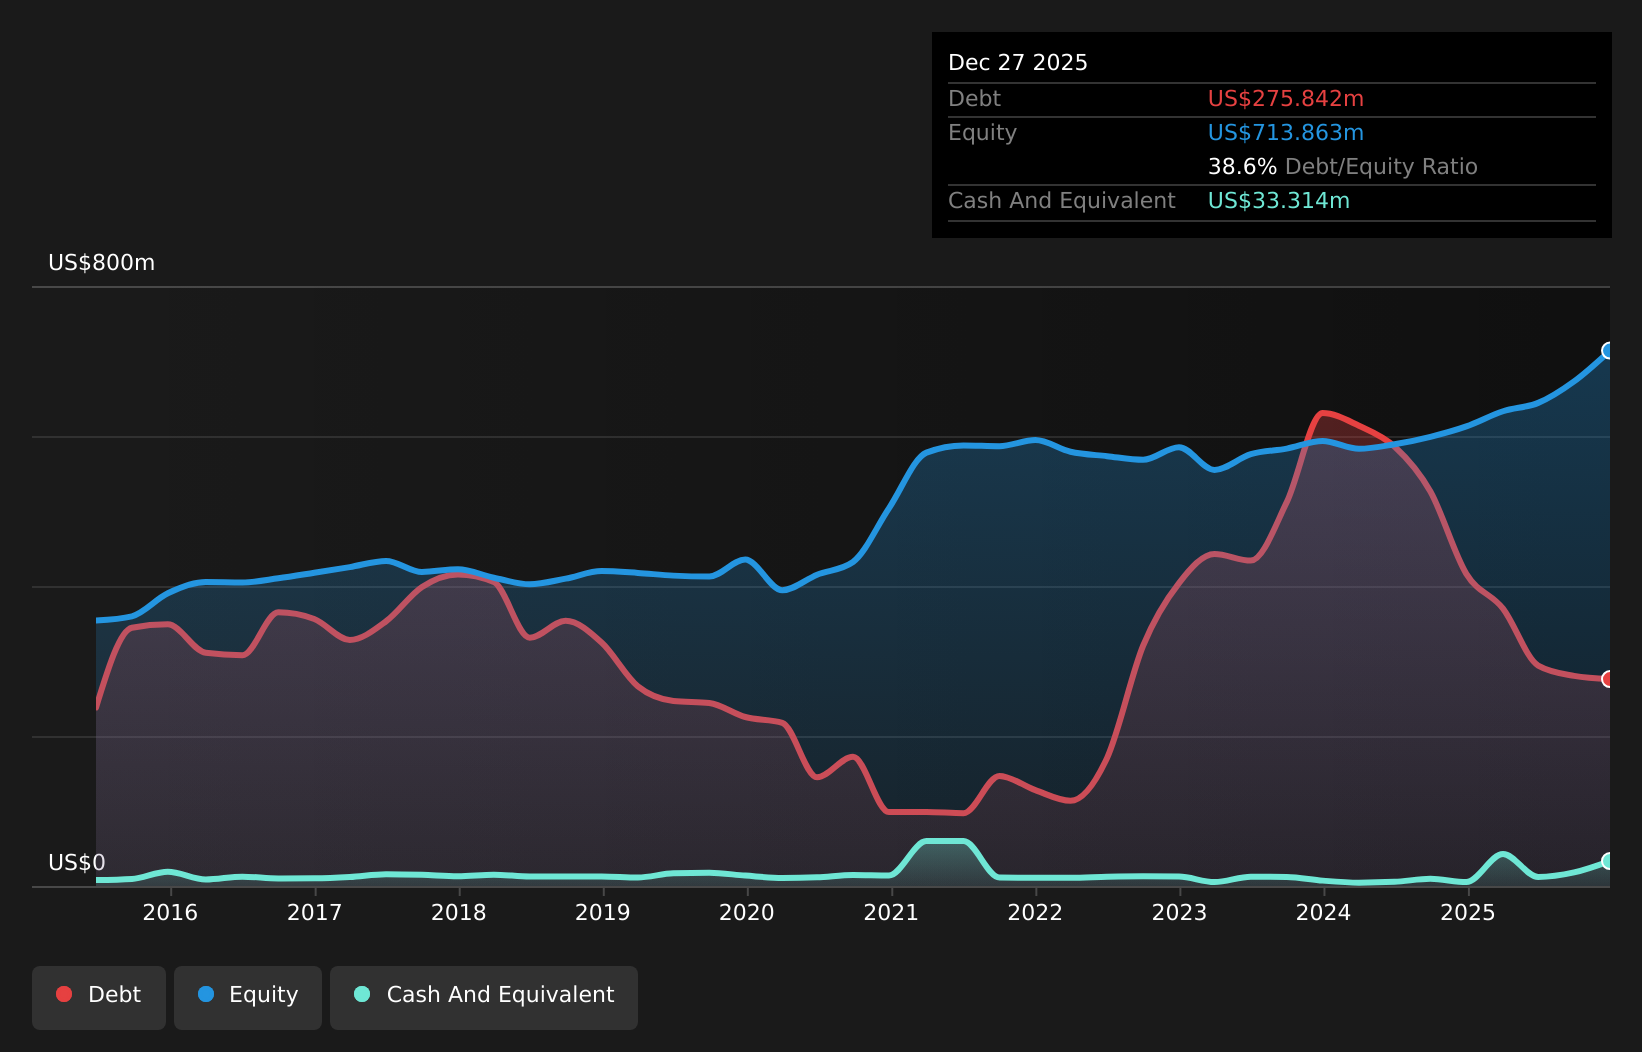1642x1052 pixels.
Task: Click the US$33.314m cash value
Action: tap(1279, 201)
